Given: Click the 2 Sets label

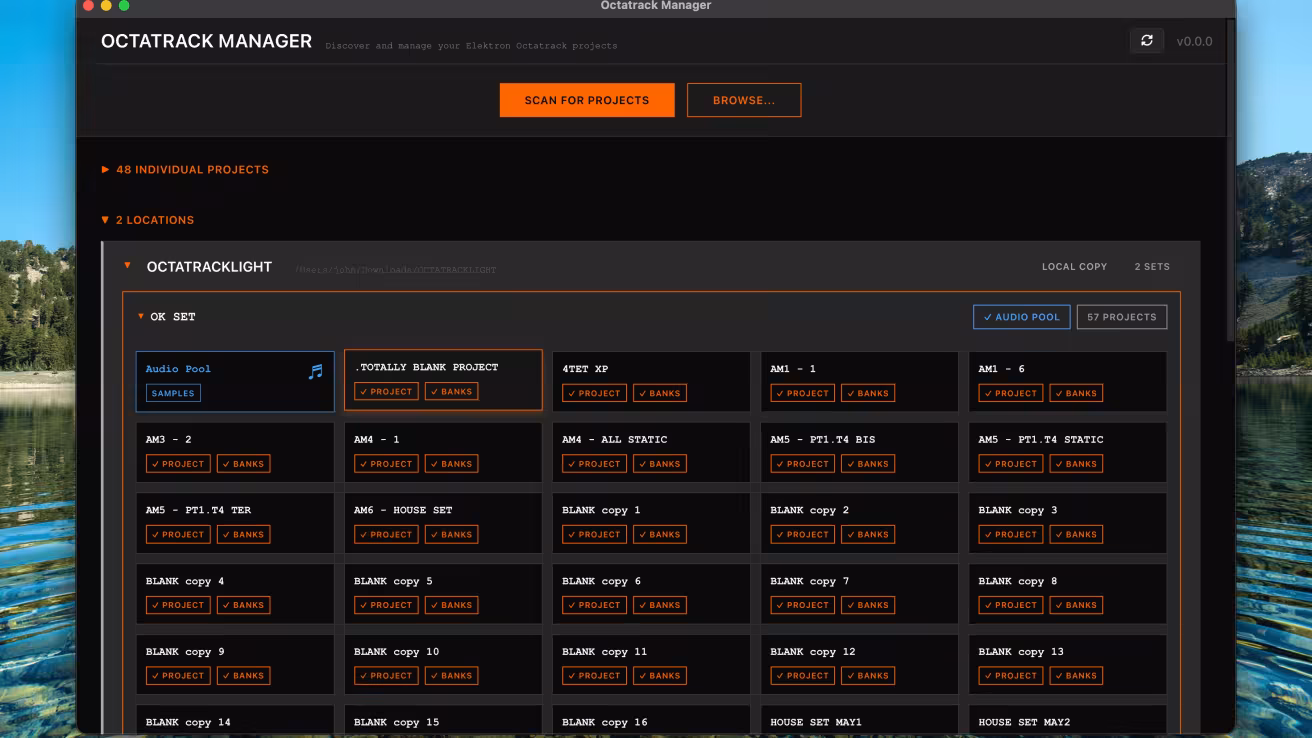Looking at the screenshot, I should point(1152,267).
